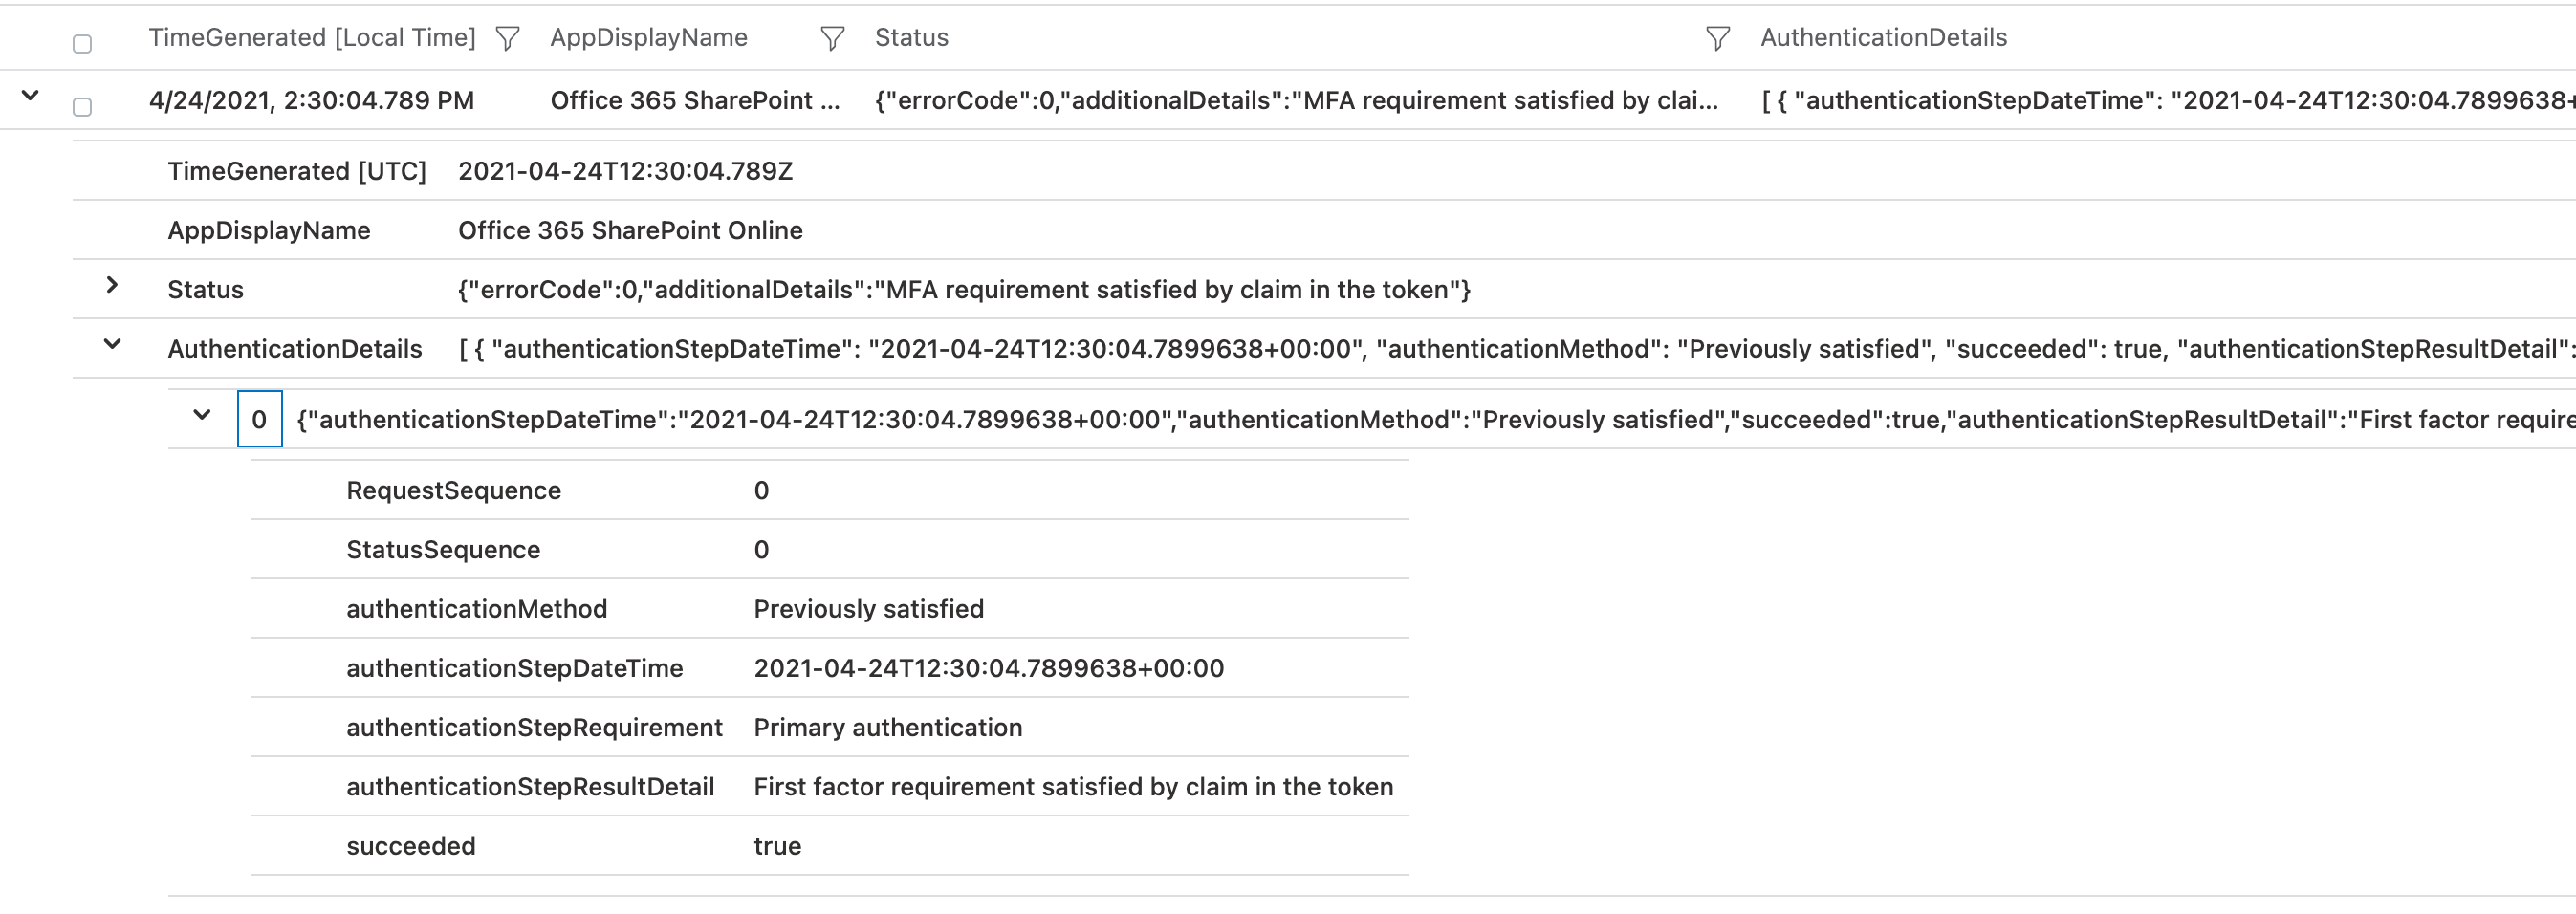Viewport: 2576px width, 914px height.
Task: Click the authenticationMethod Previously satisfied value
Action: [x=868, y=609]
